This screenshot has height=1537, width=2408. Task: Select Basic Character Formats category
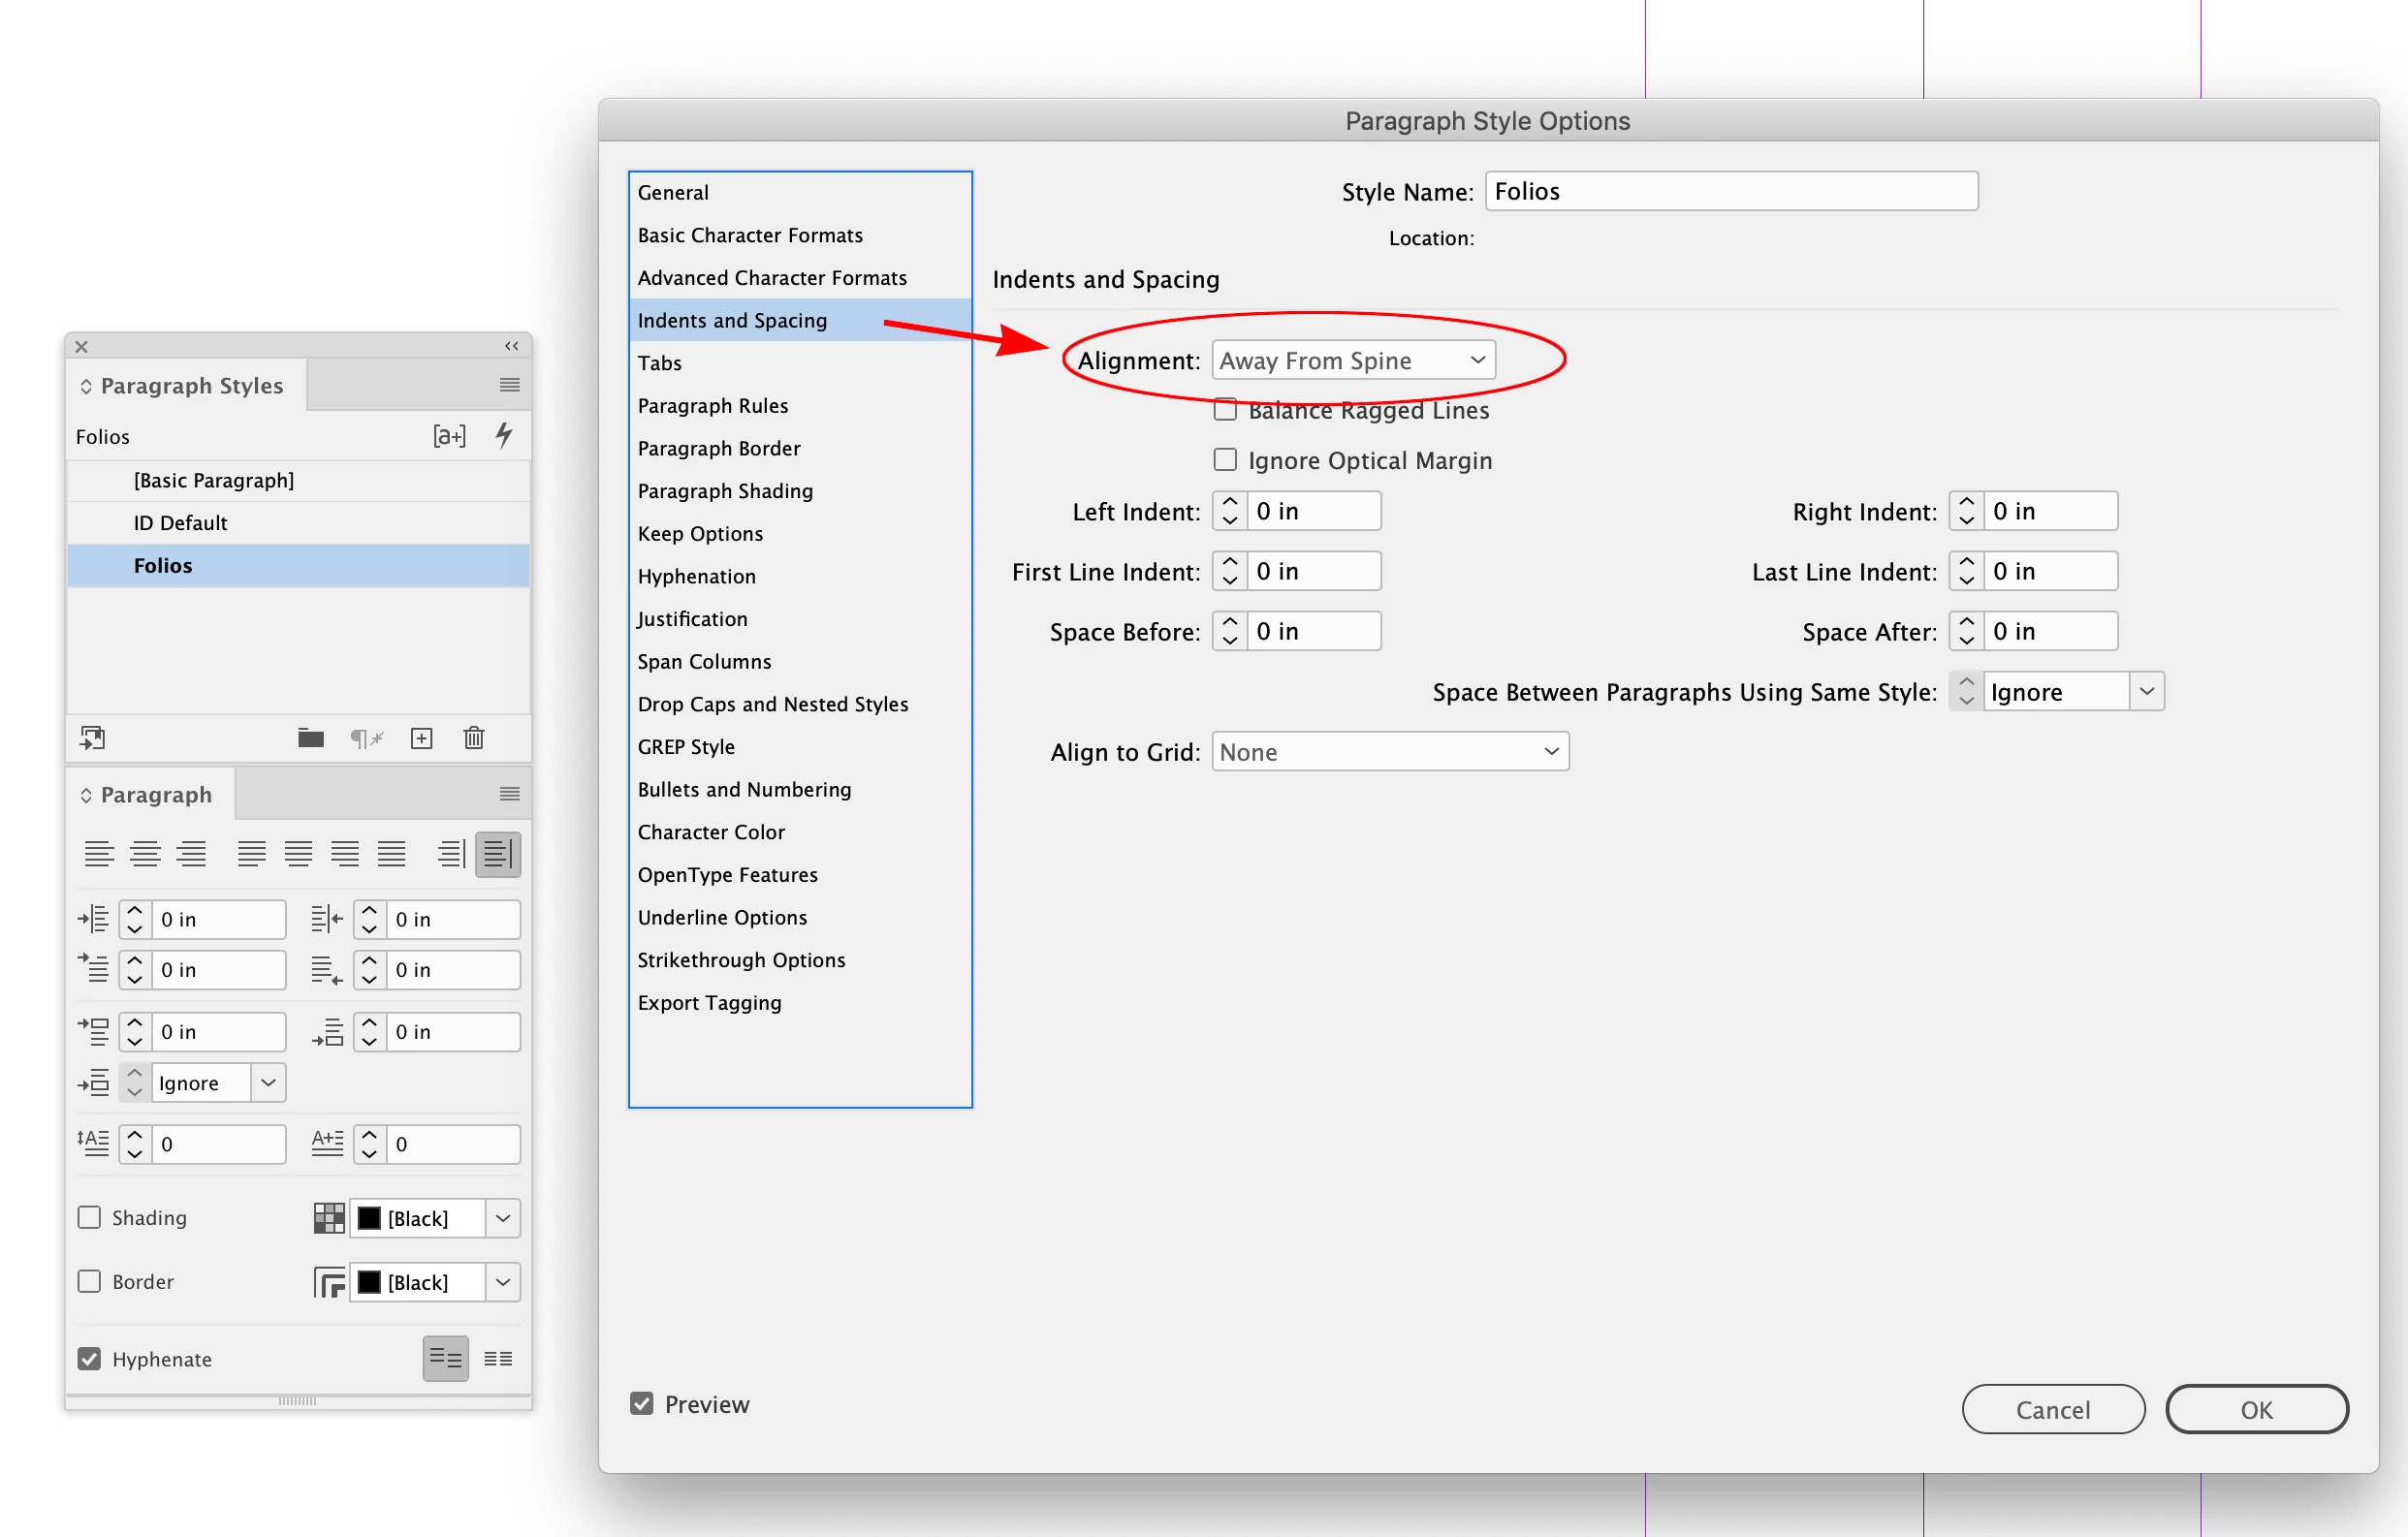coord(750,235)
